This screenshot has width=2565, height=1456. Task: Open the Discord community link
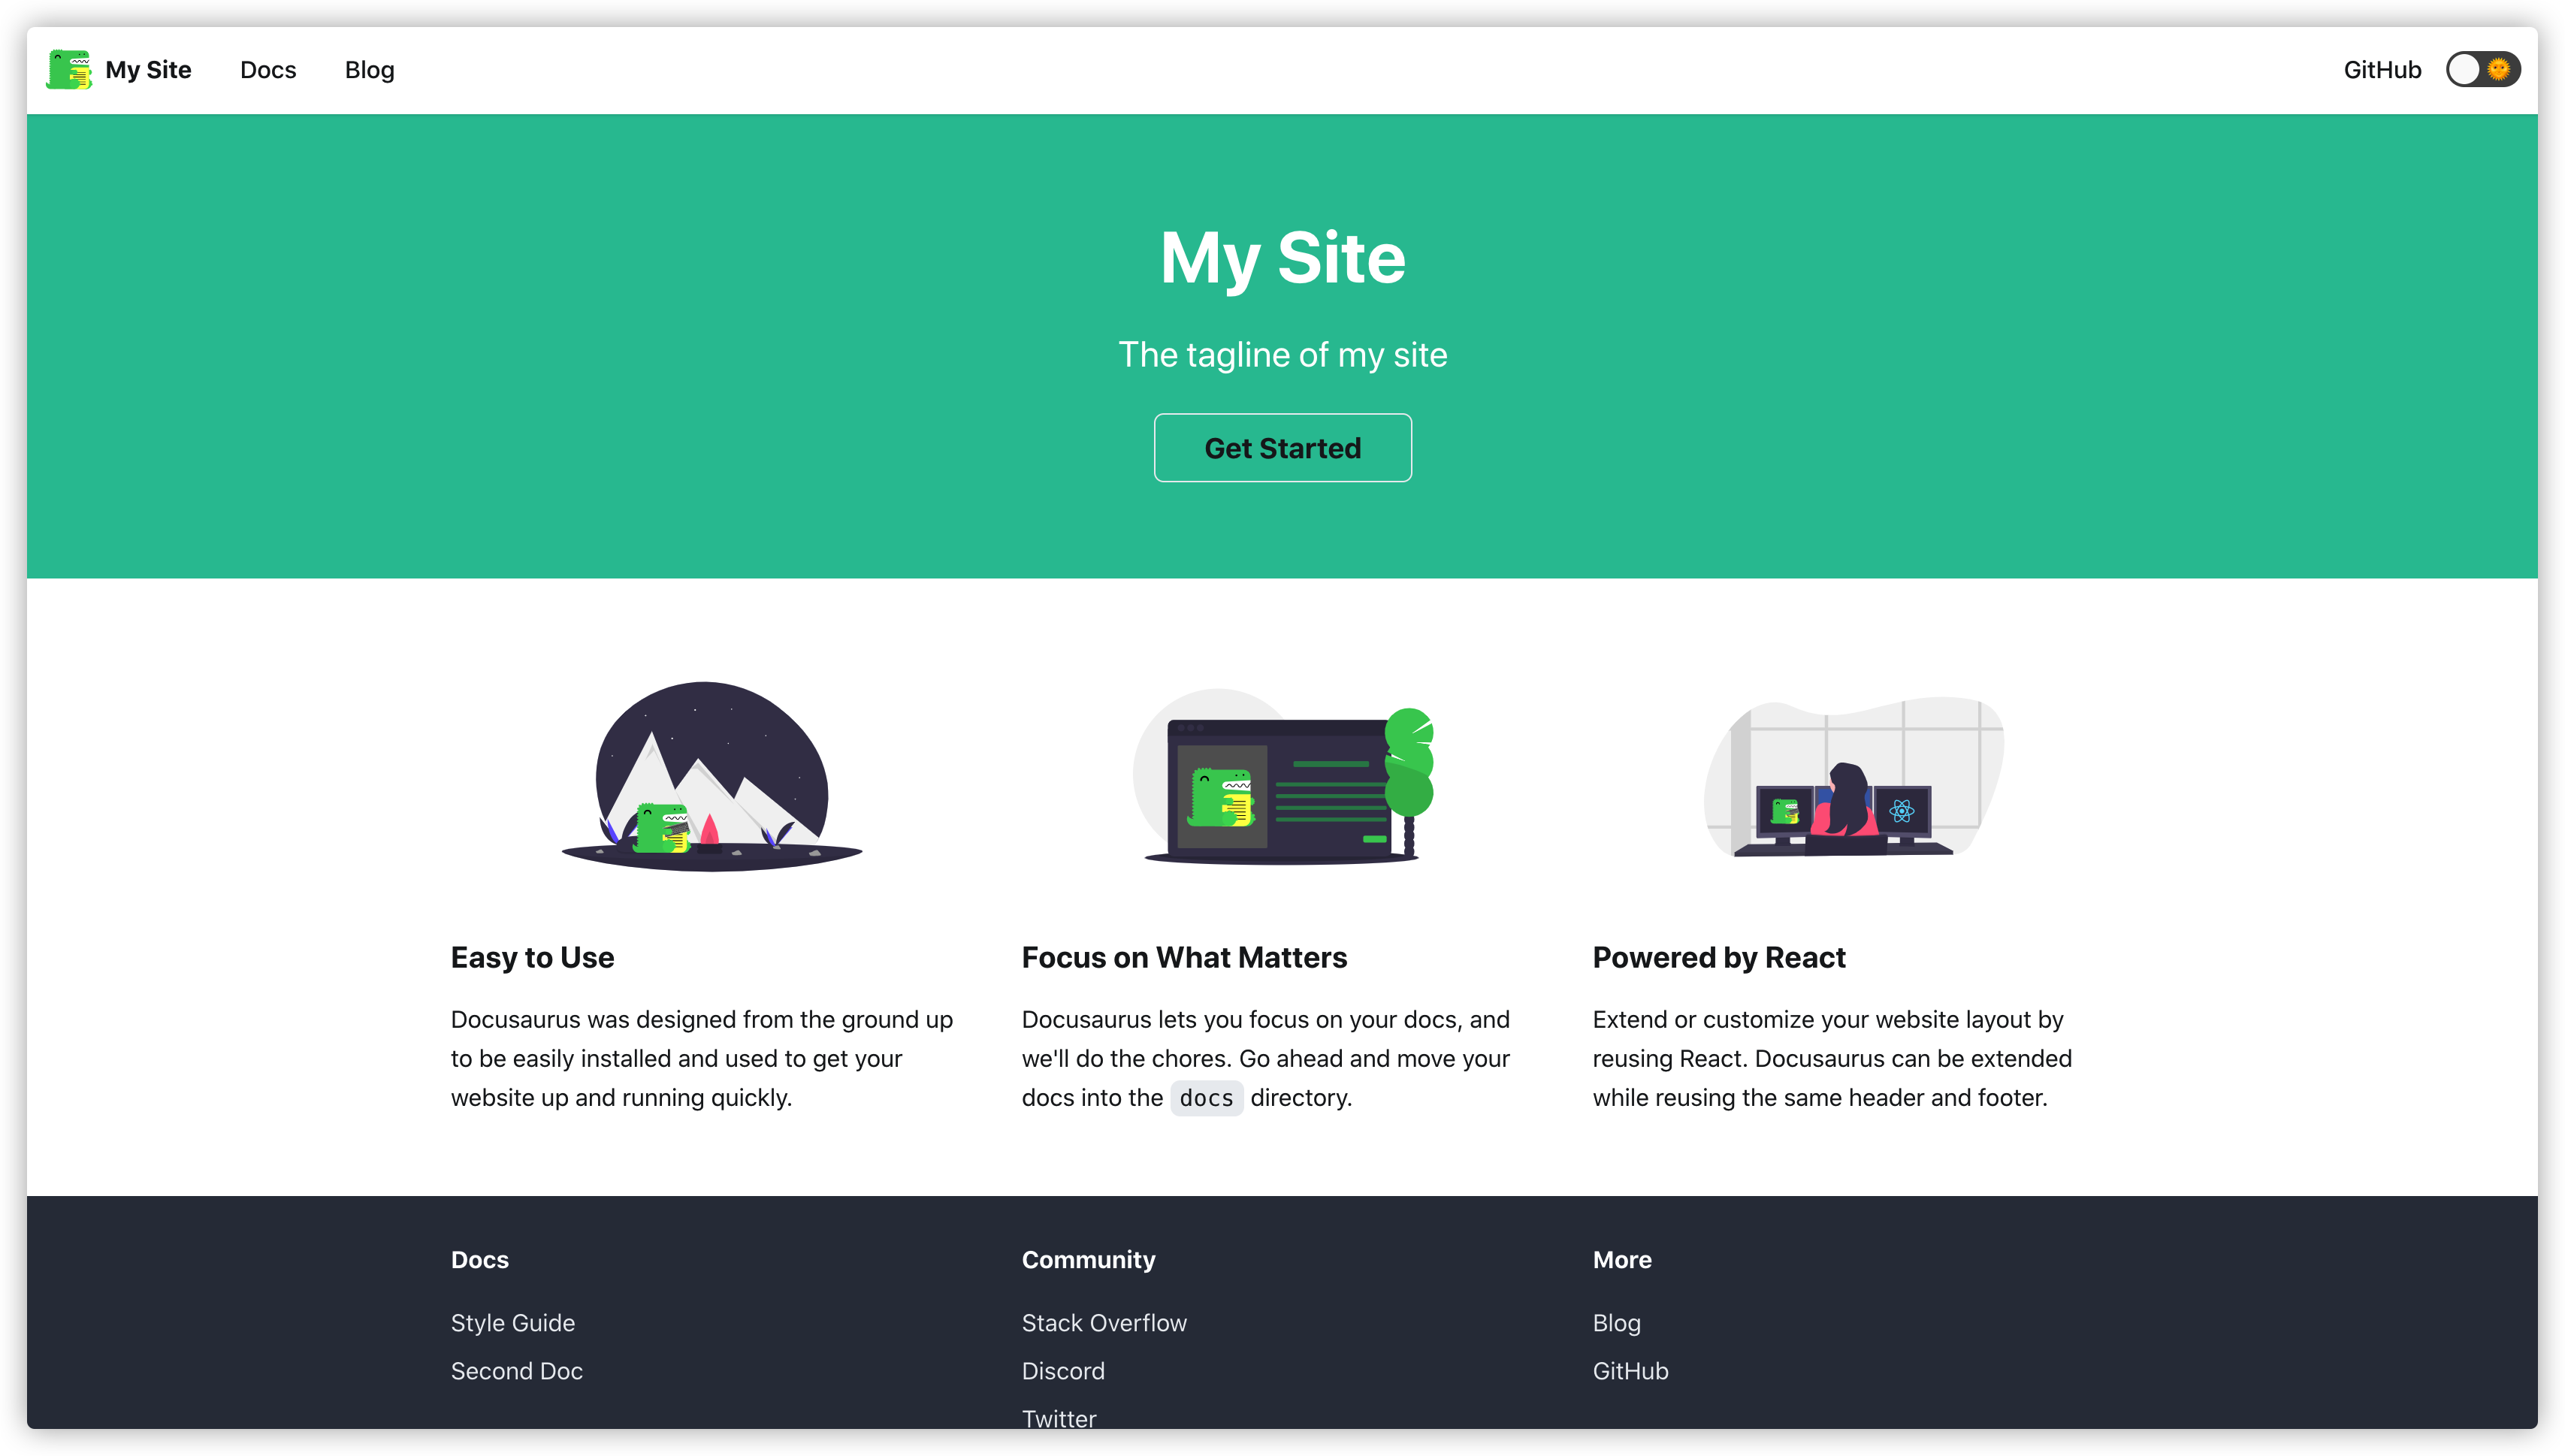coord(1062,1370)
